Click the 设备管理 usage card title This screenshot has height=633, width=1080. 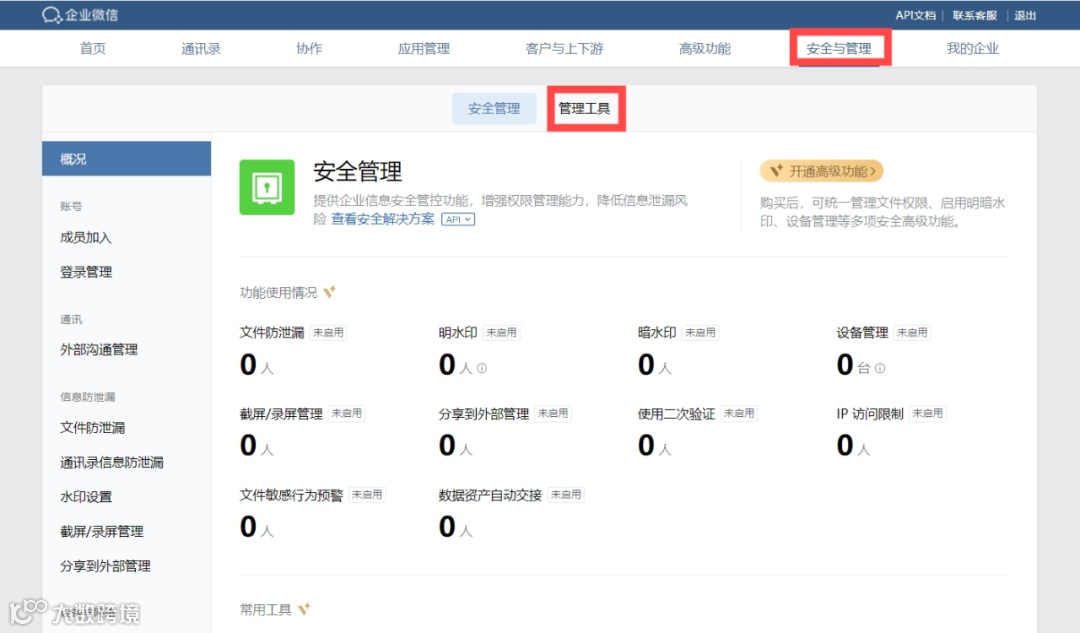[x=862, y=333]
